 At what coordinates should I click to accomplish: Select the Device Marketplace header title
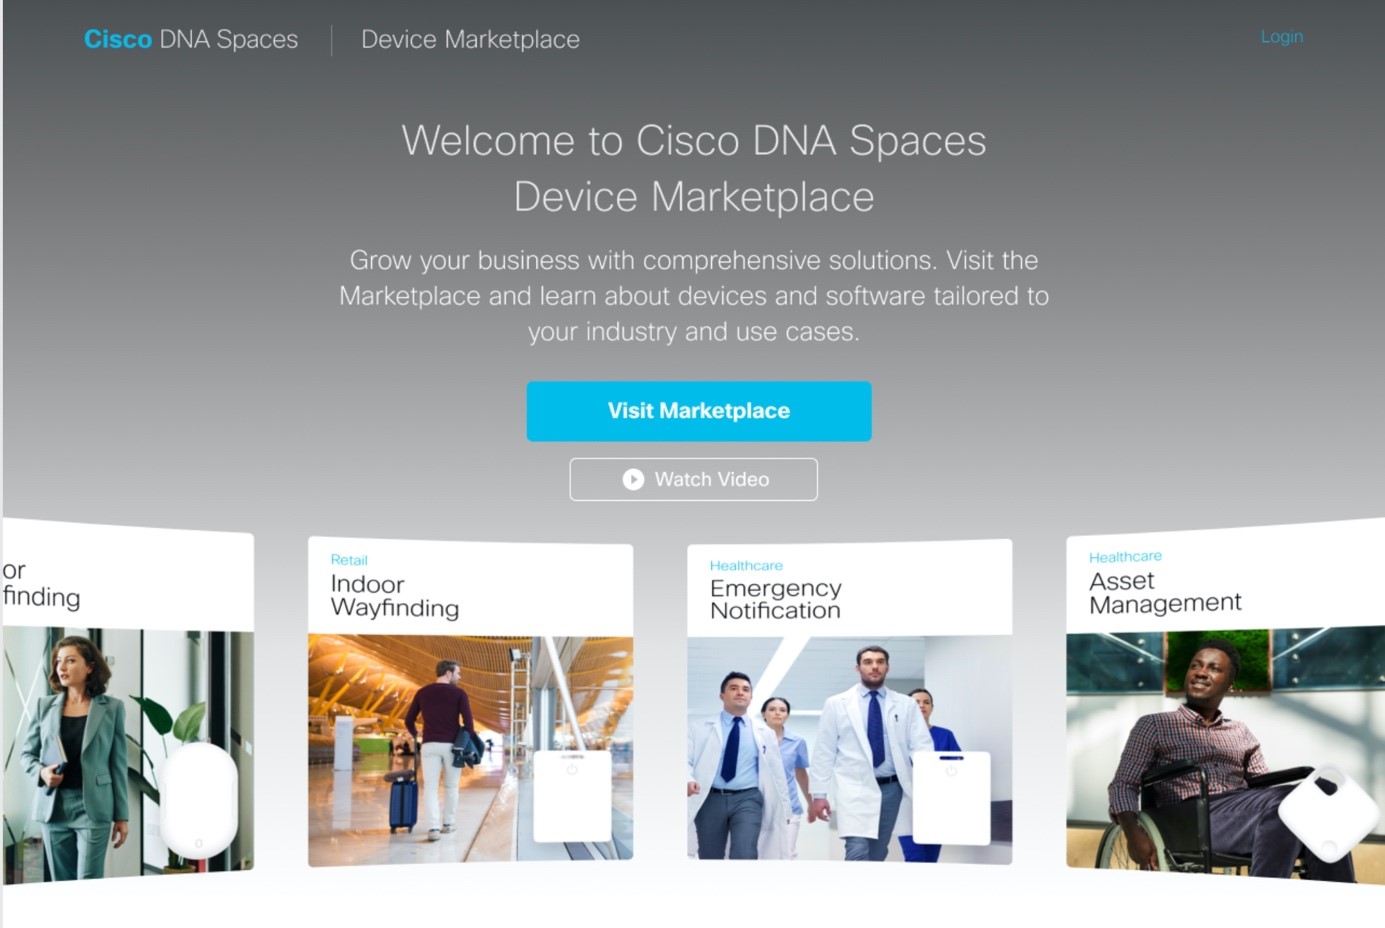point(470,39)
